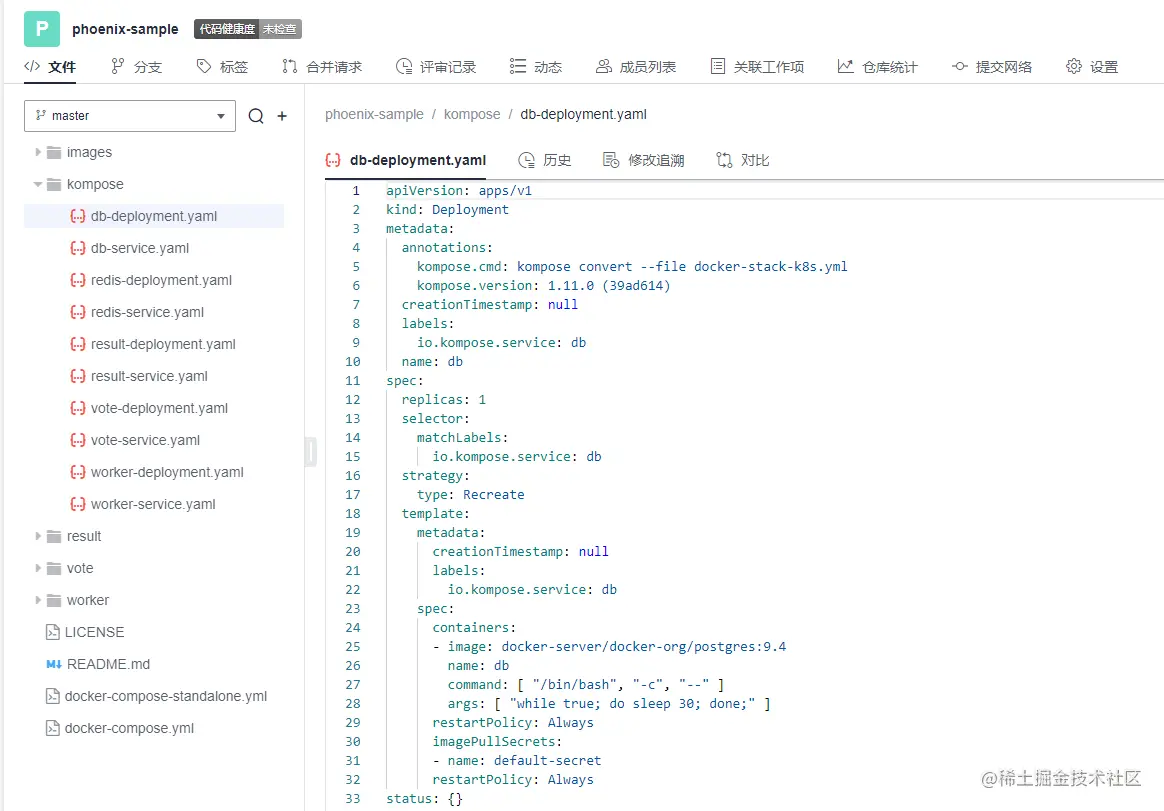Screen dimensions: 1164x811
Task: Click the phoenix-sample project avatar icon
Action: click(42, 29)
